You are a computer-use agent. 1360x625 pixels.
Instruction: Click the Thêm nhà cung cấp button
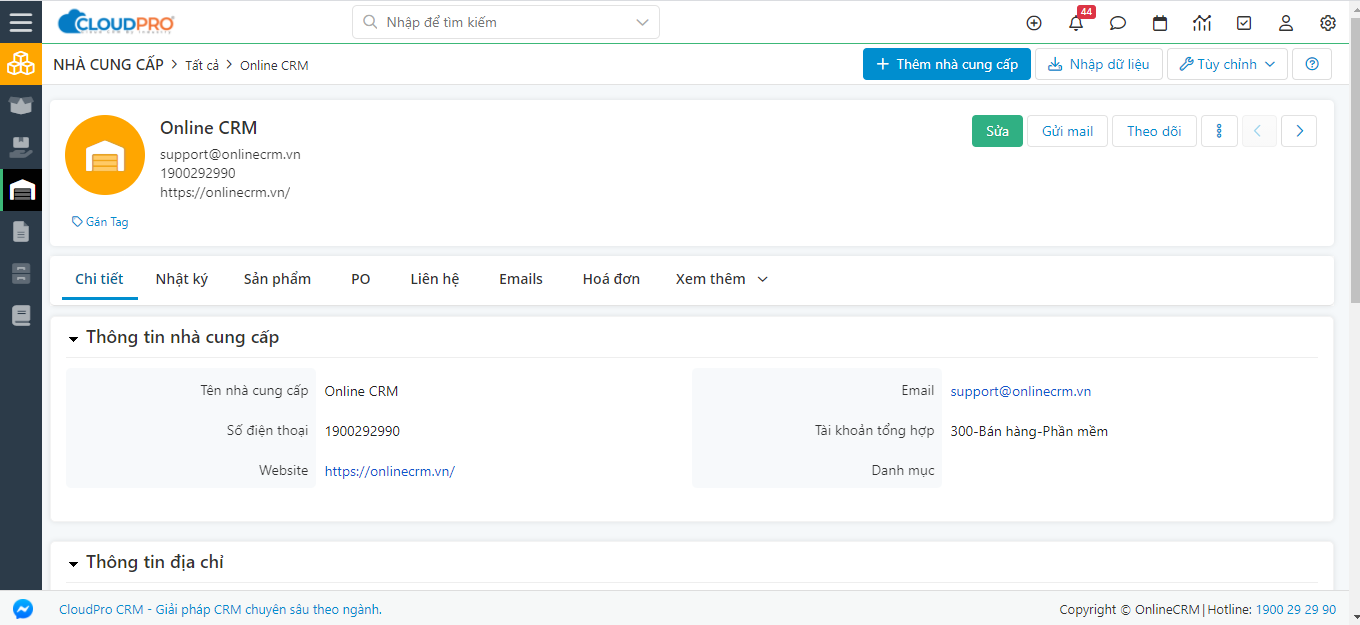[x=947, y=64]
